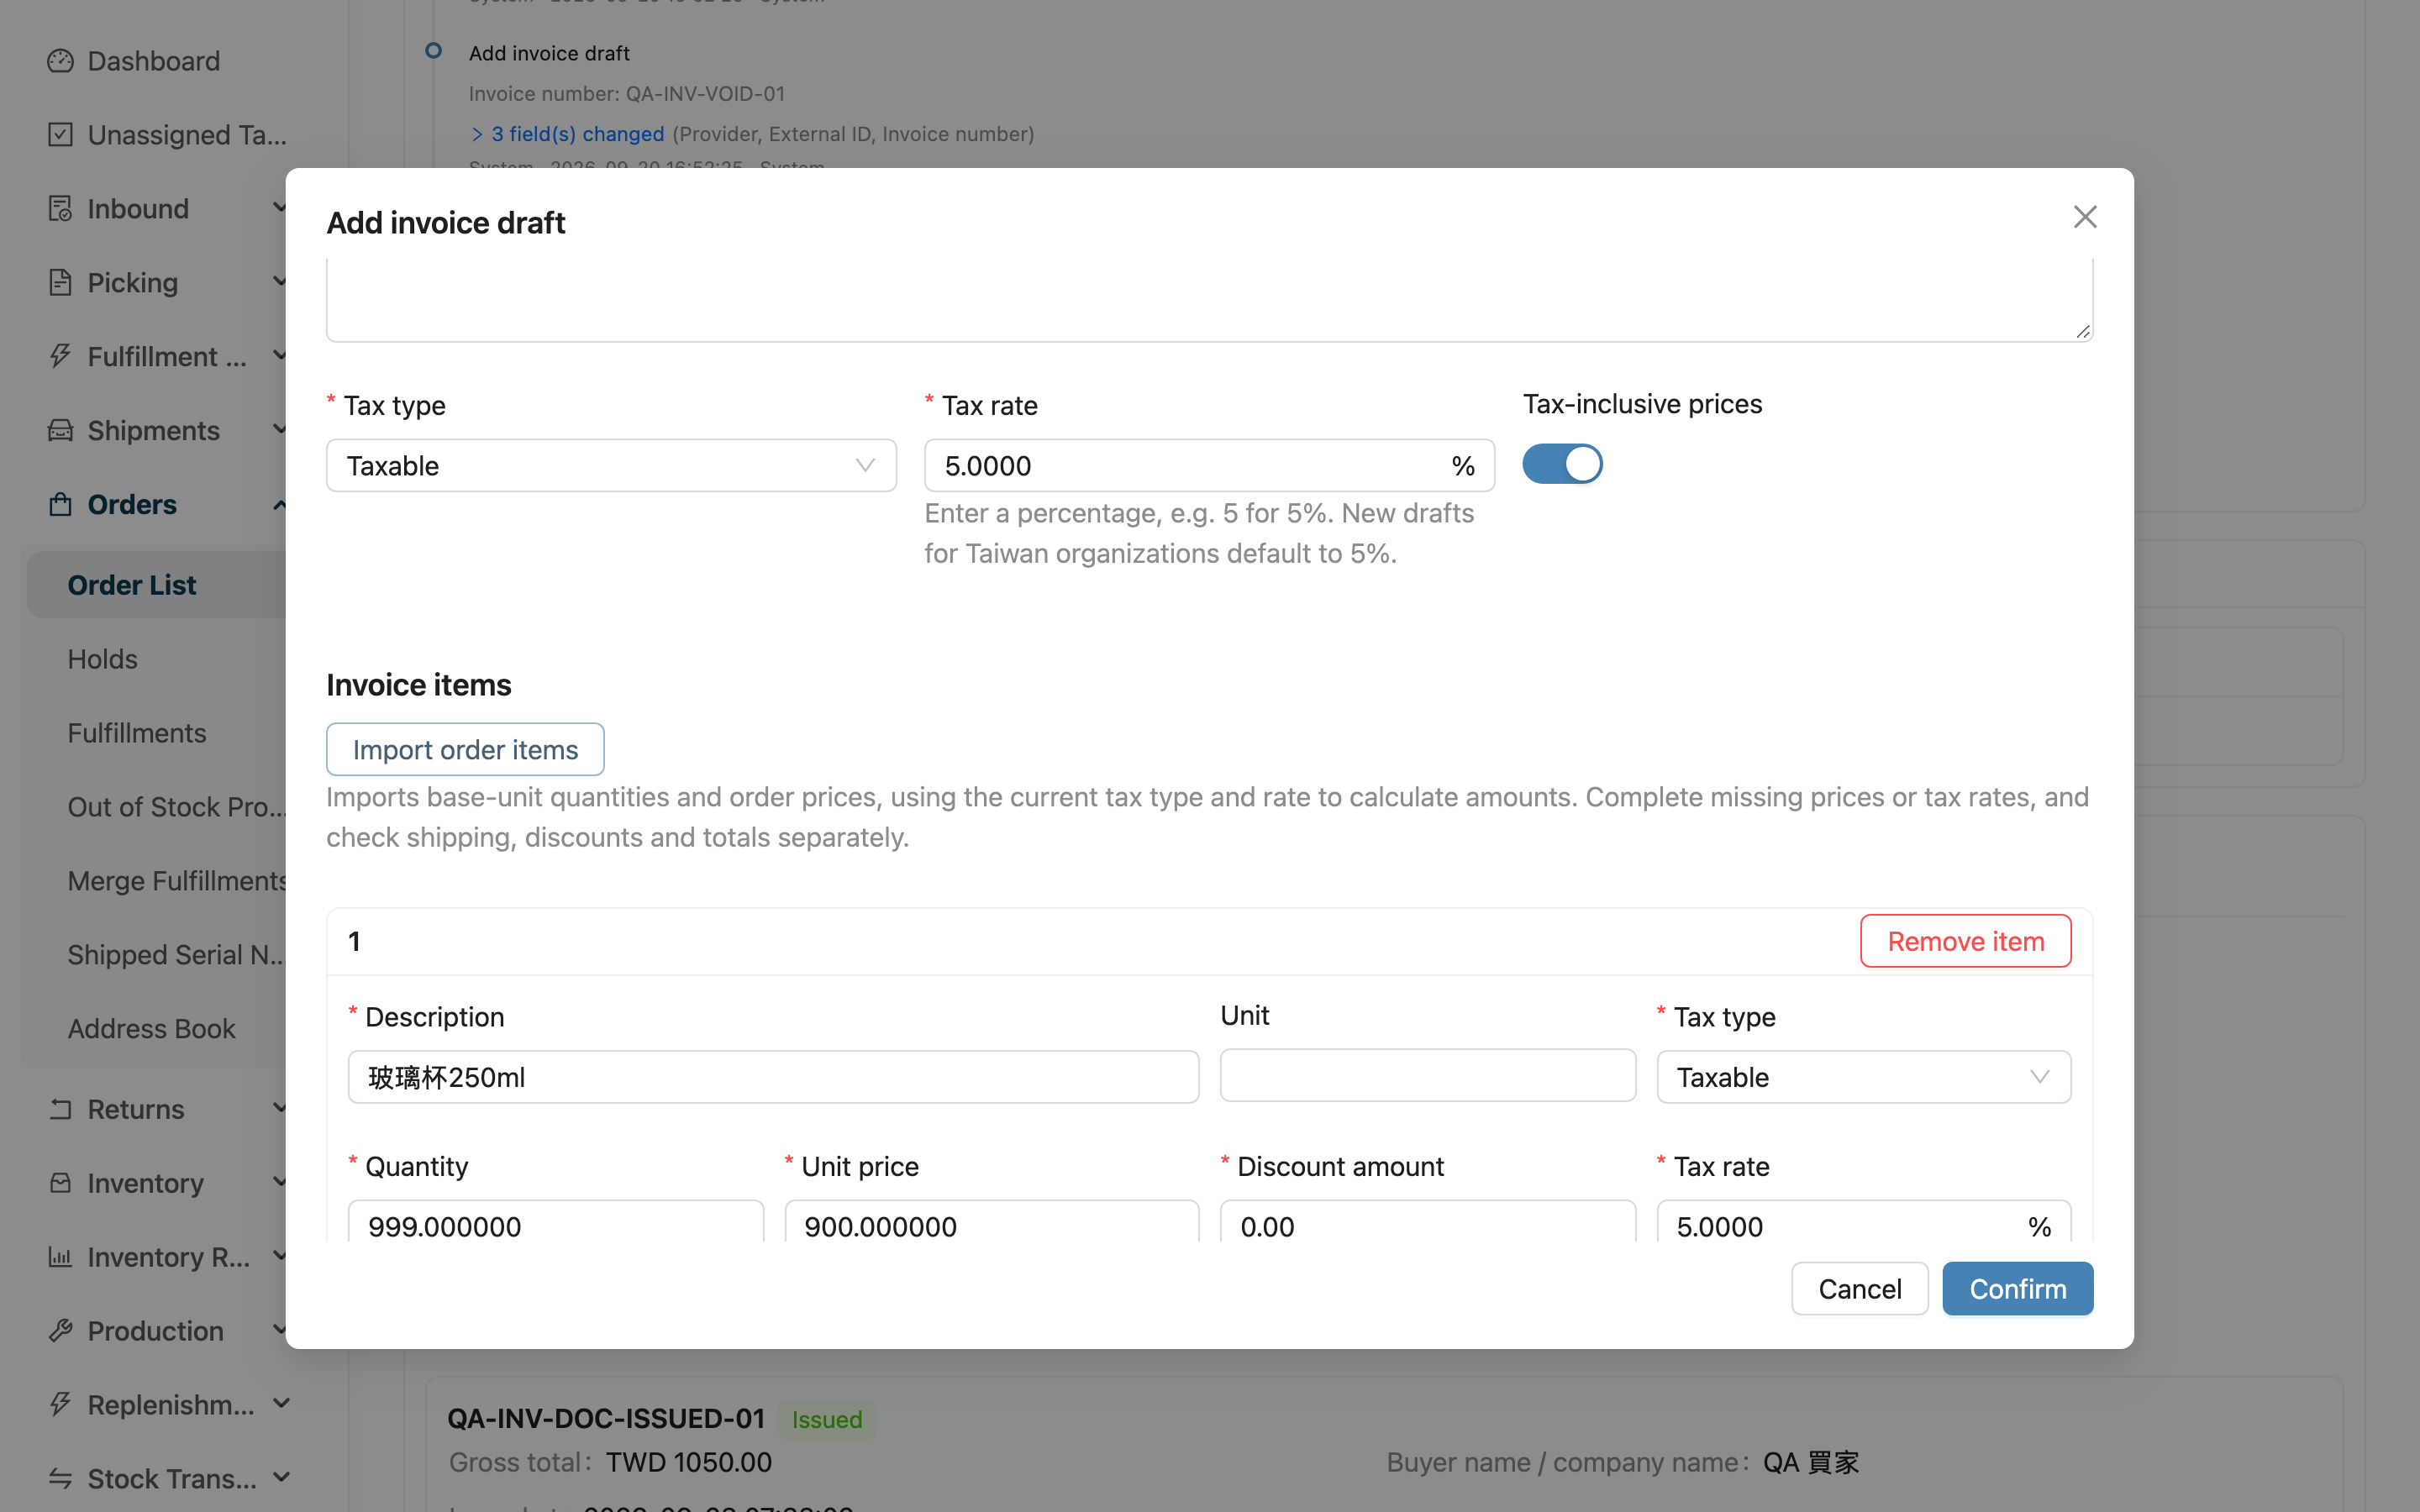2420x1512 pixels.
Task: Expand the Inbound menu chevron
Action: pyautogui.click(x=279, y=208)
